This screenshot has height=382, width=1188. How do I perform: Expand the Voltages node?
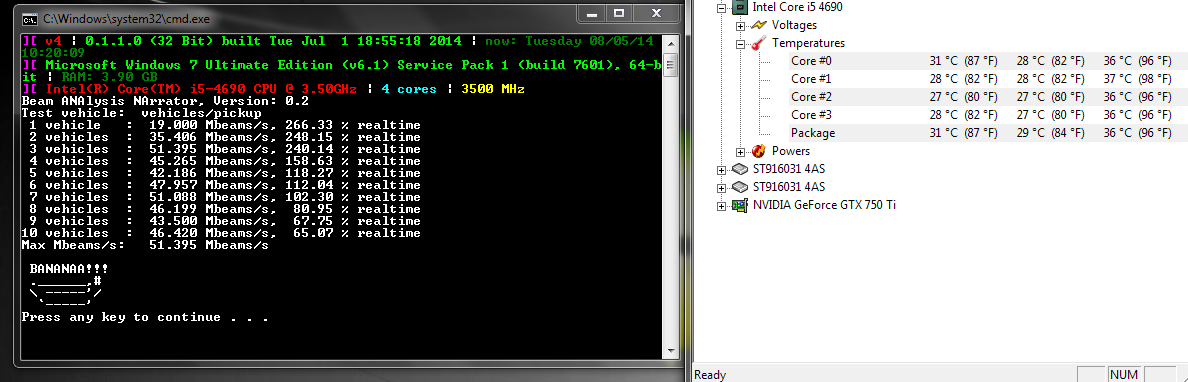click(740, 26)
